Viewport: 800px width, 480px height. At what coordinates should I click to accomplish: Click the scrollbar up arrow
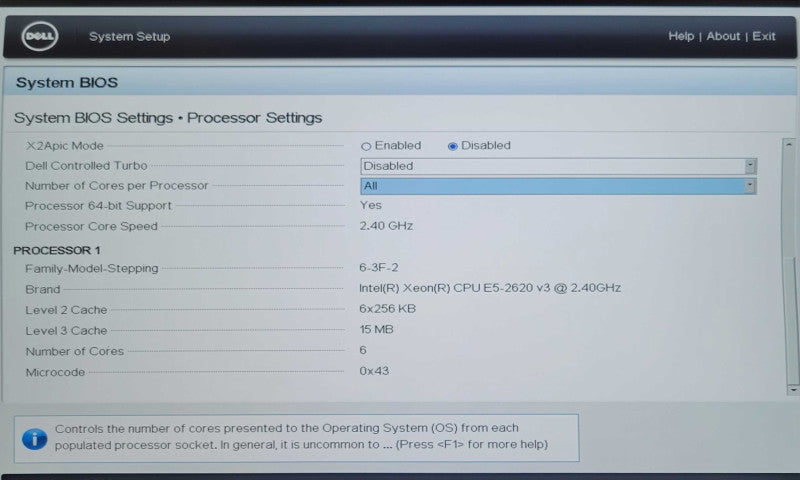click(x=789, y=145)
